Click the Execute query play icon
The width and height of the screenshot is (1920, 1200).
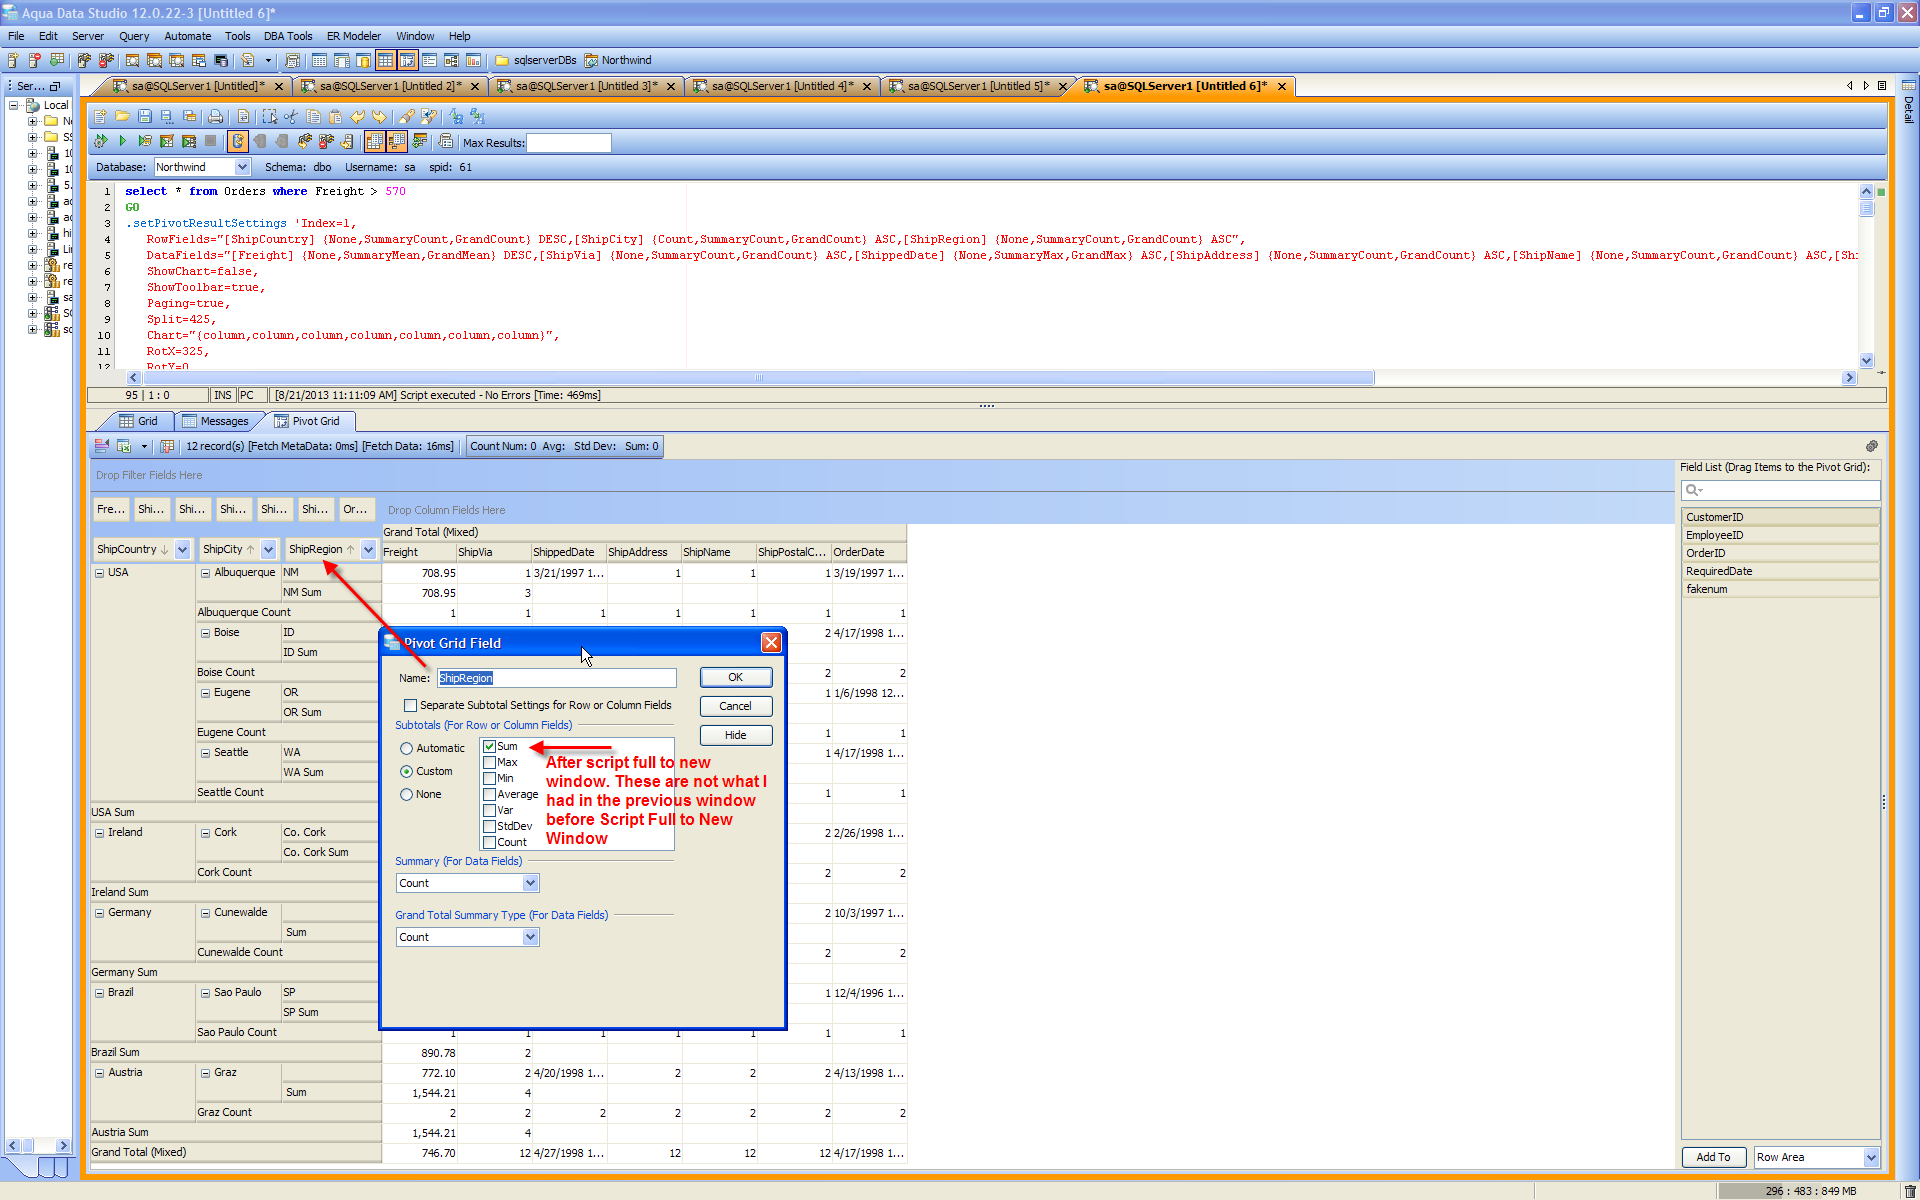[122, 141]
